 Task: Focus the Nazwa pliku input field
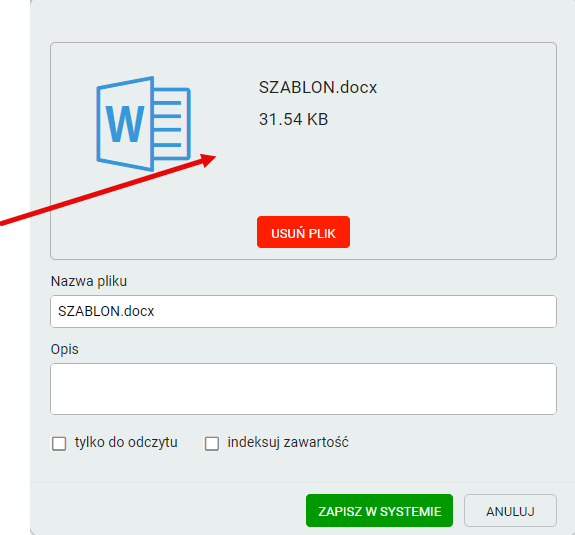coord(303,311)
